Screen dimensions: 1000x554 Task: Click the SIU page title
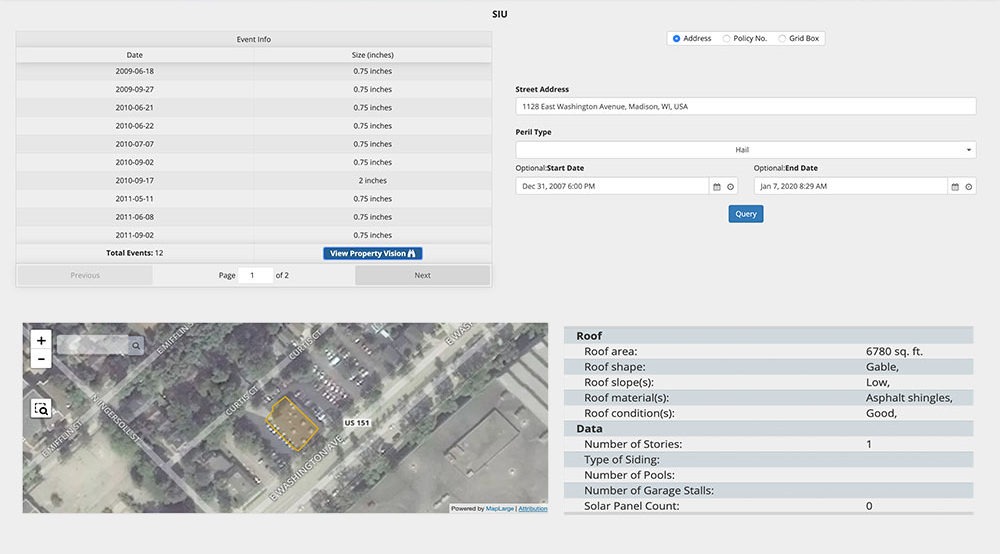(x=499, y=14)
